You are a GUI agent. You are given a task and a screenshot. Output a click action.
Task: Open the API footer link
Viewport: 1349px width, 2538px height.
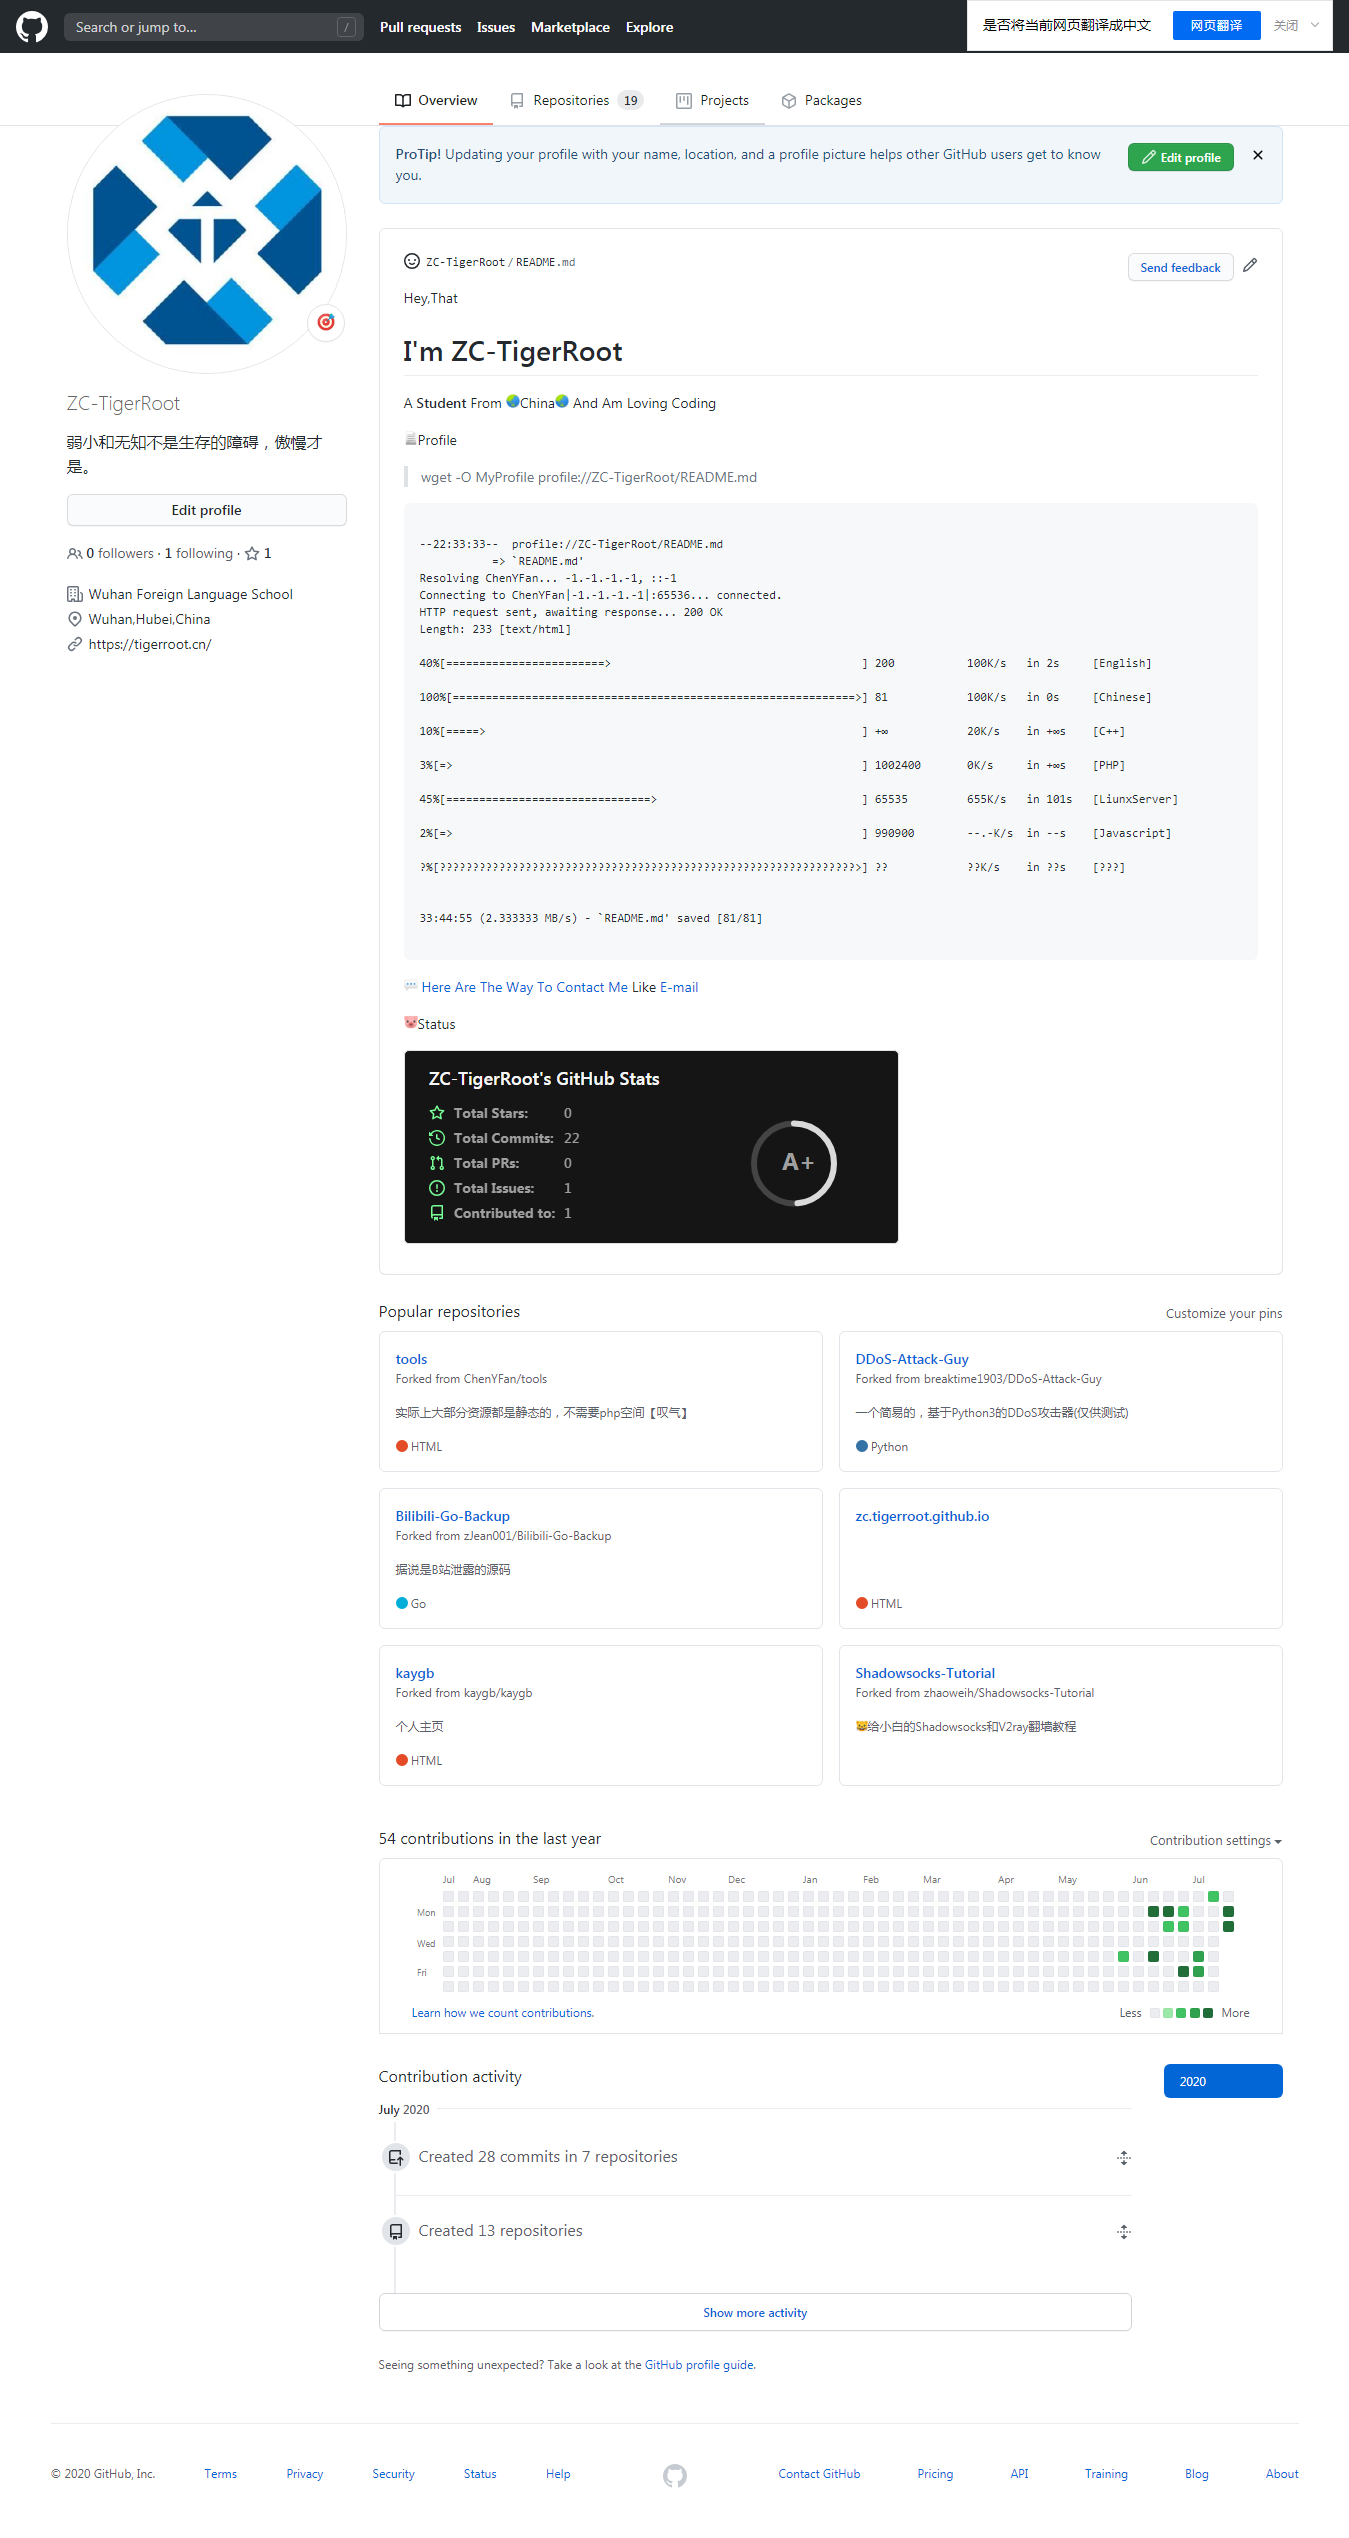tap(1019, 2474)
